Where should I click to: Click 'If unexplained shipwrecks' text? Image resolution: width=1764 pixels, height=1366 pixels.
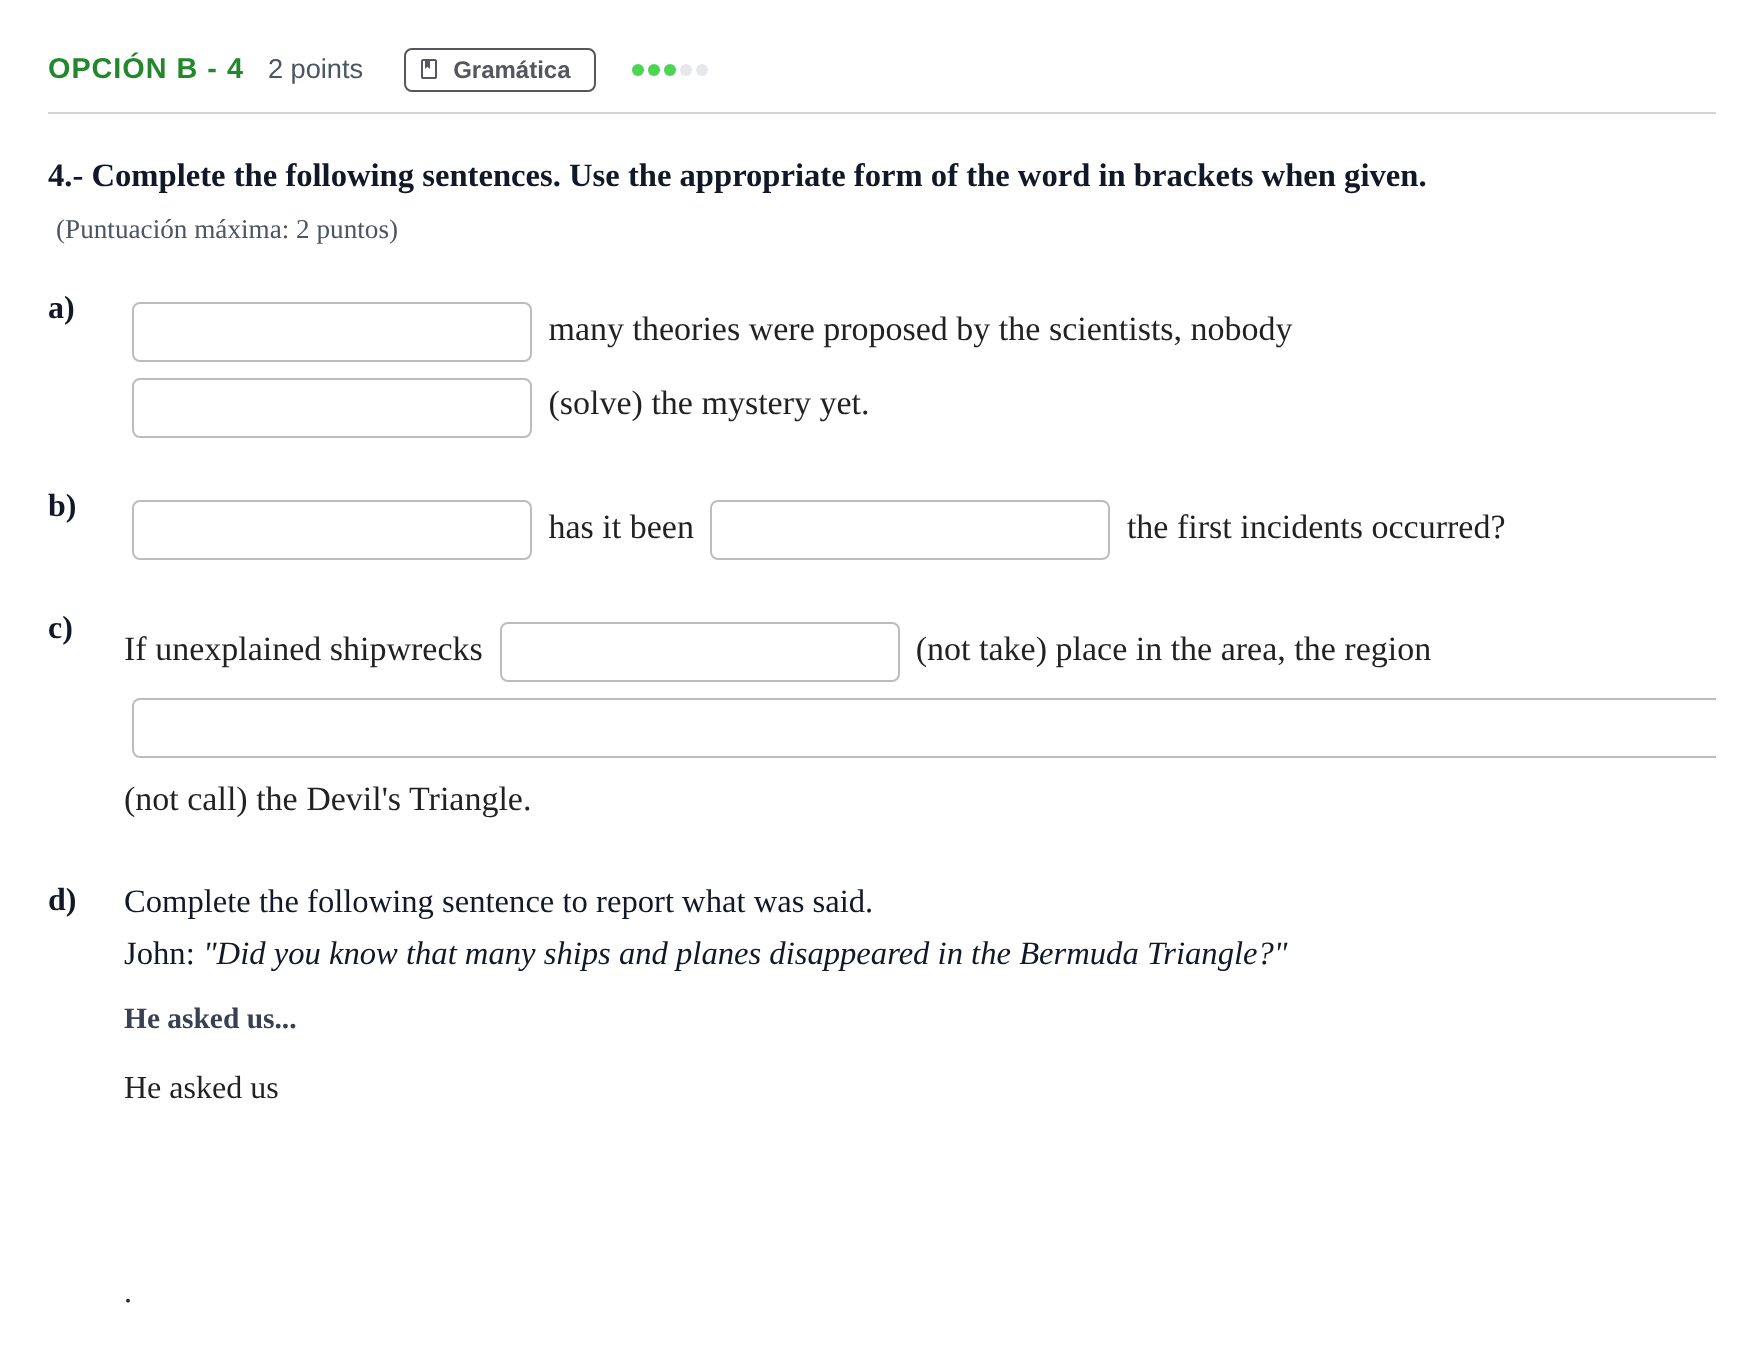[303, 650]
